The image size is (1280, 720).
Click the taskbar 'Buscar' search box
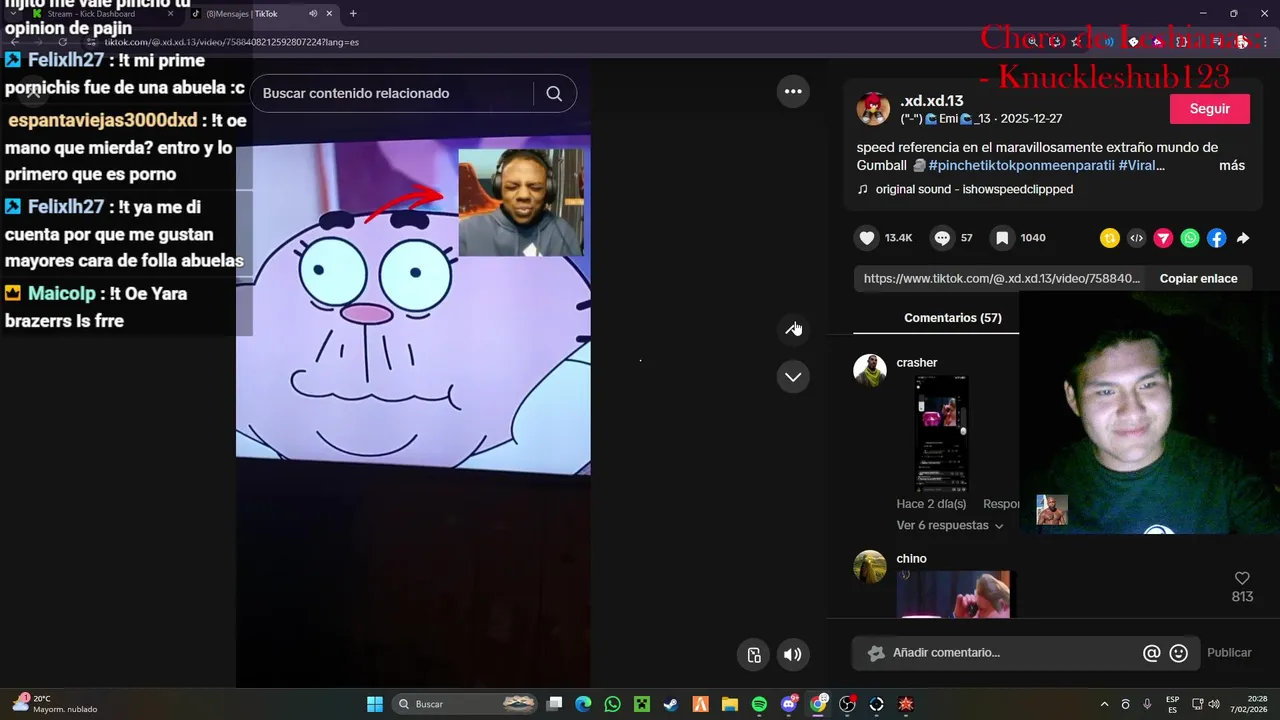(464, 704)
